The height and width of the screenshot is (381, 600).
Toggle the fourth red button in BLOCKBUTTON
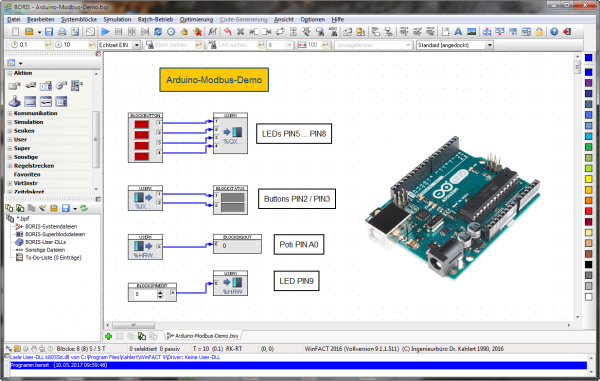pyautogui.click(x=142, y=156)
